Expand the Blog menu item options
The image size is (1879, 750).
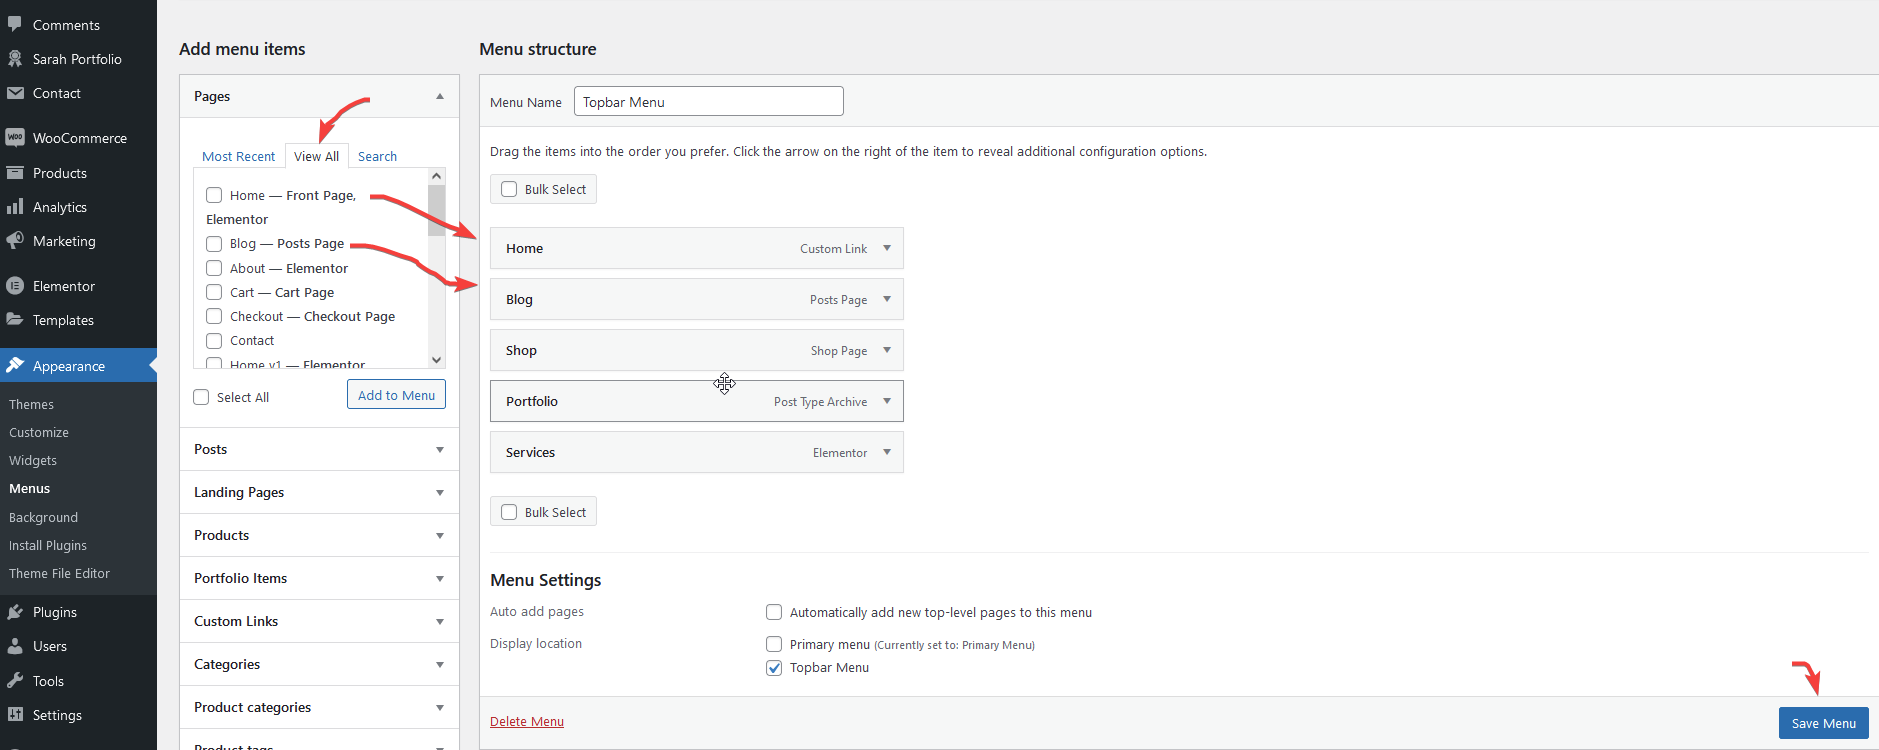[x=887, y=299]
